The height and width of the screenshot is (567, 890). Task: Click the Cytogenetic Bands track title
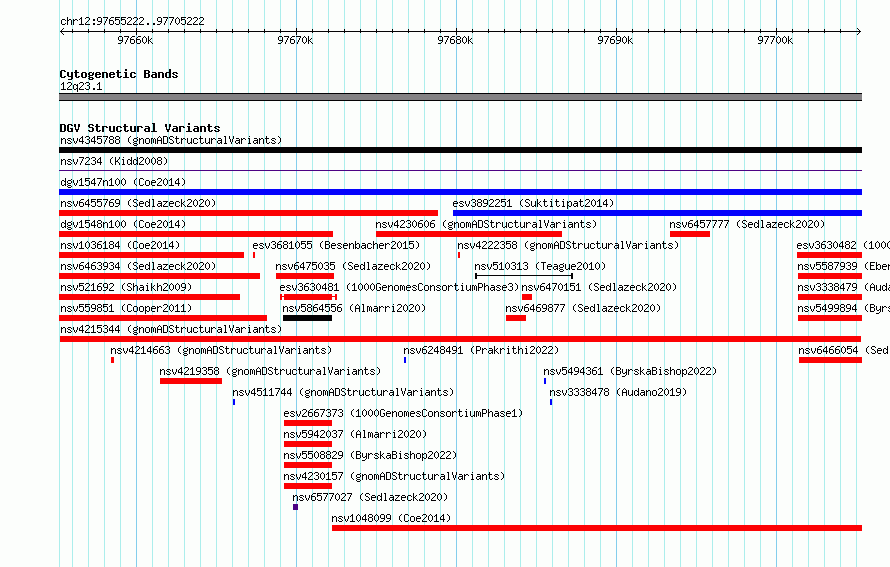pos(119,74)
